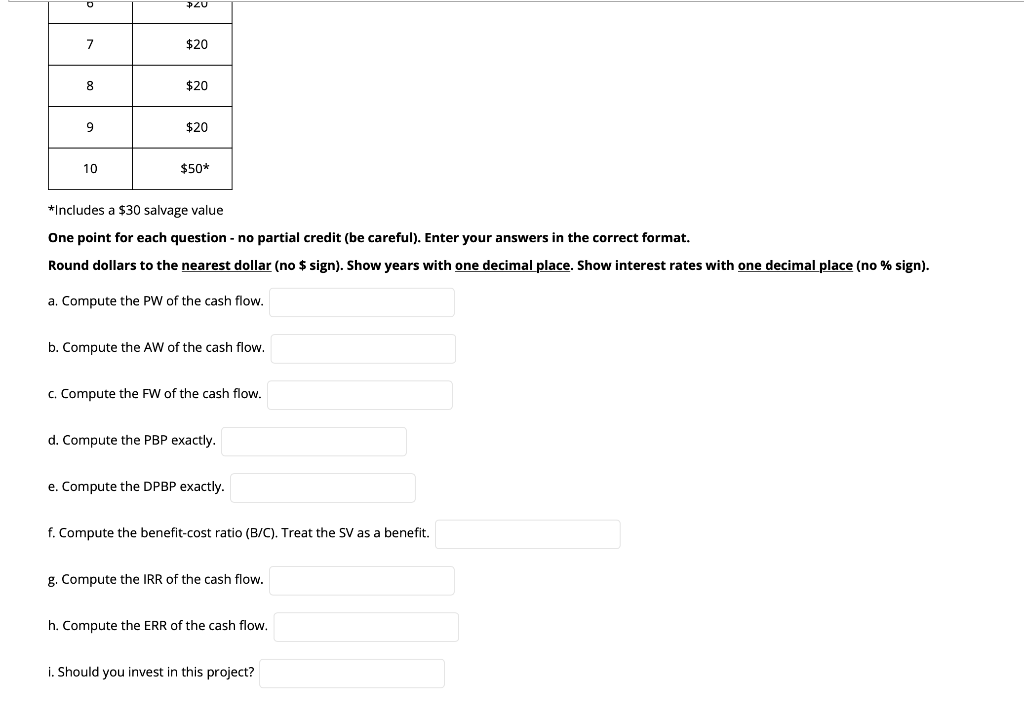Click the FW answer input field

tap(359, 394)
